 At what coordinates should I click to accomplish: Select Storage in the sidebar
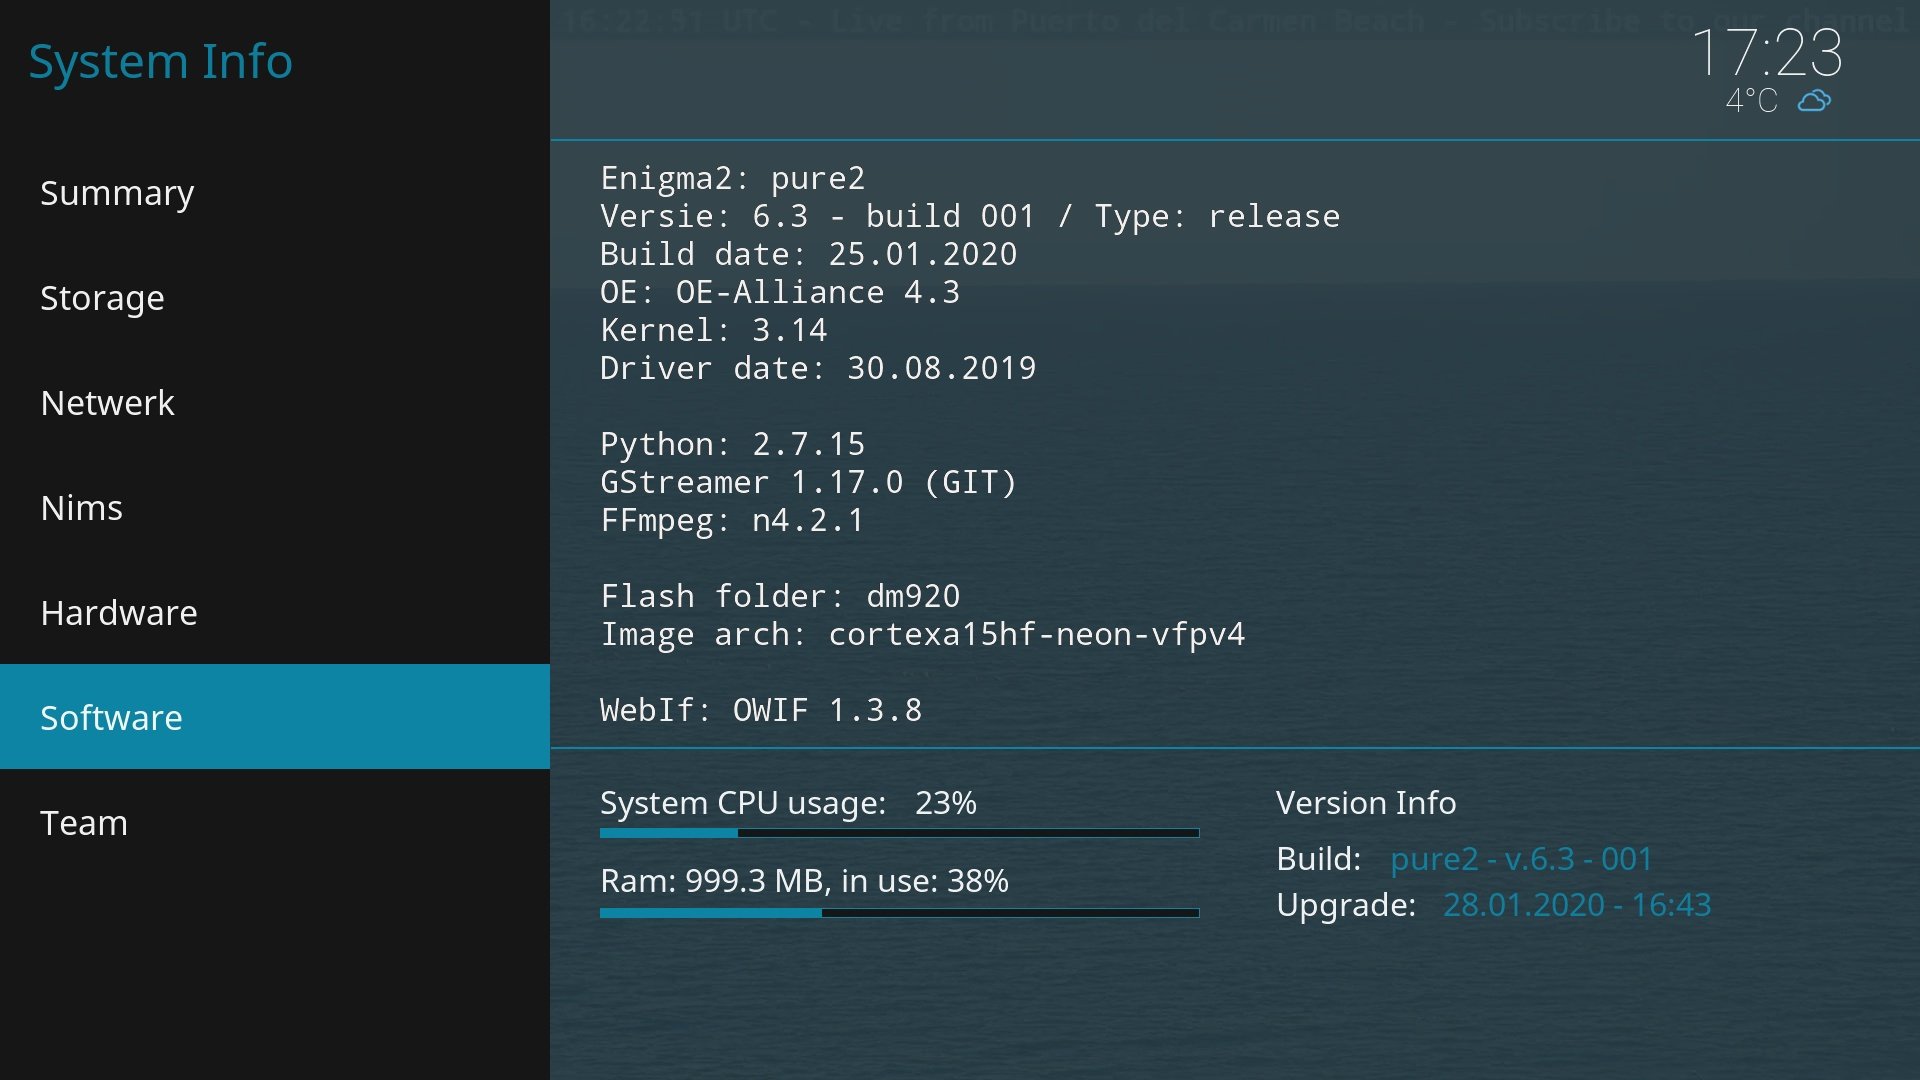102,298
